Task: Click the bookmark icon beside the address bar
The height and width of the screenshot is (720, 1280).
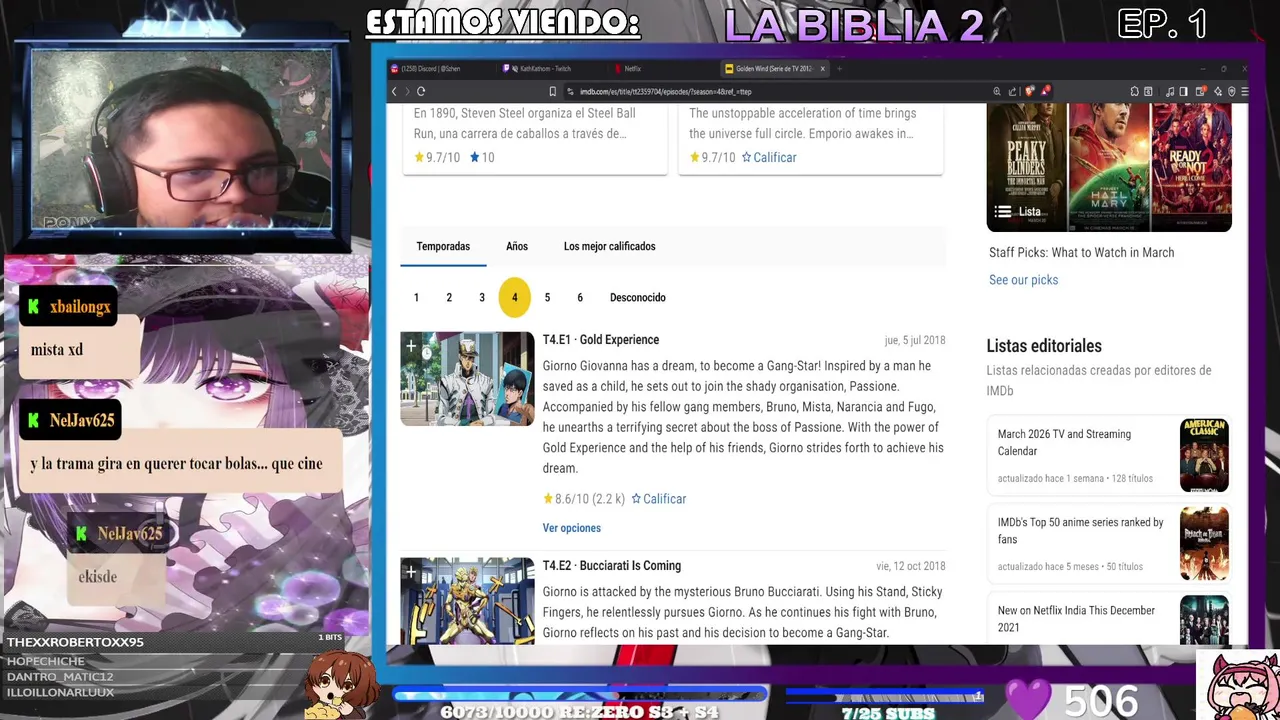Action: click(552, 91)
